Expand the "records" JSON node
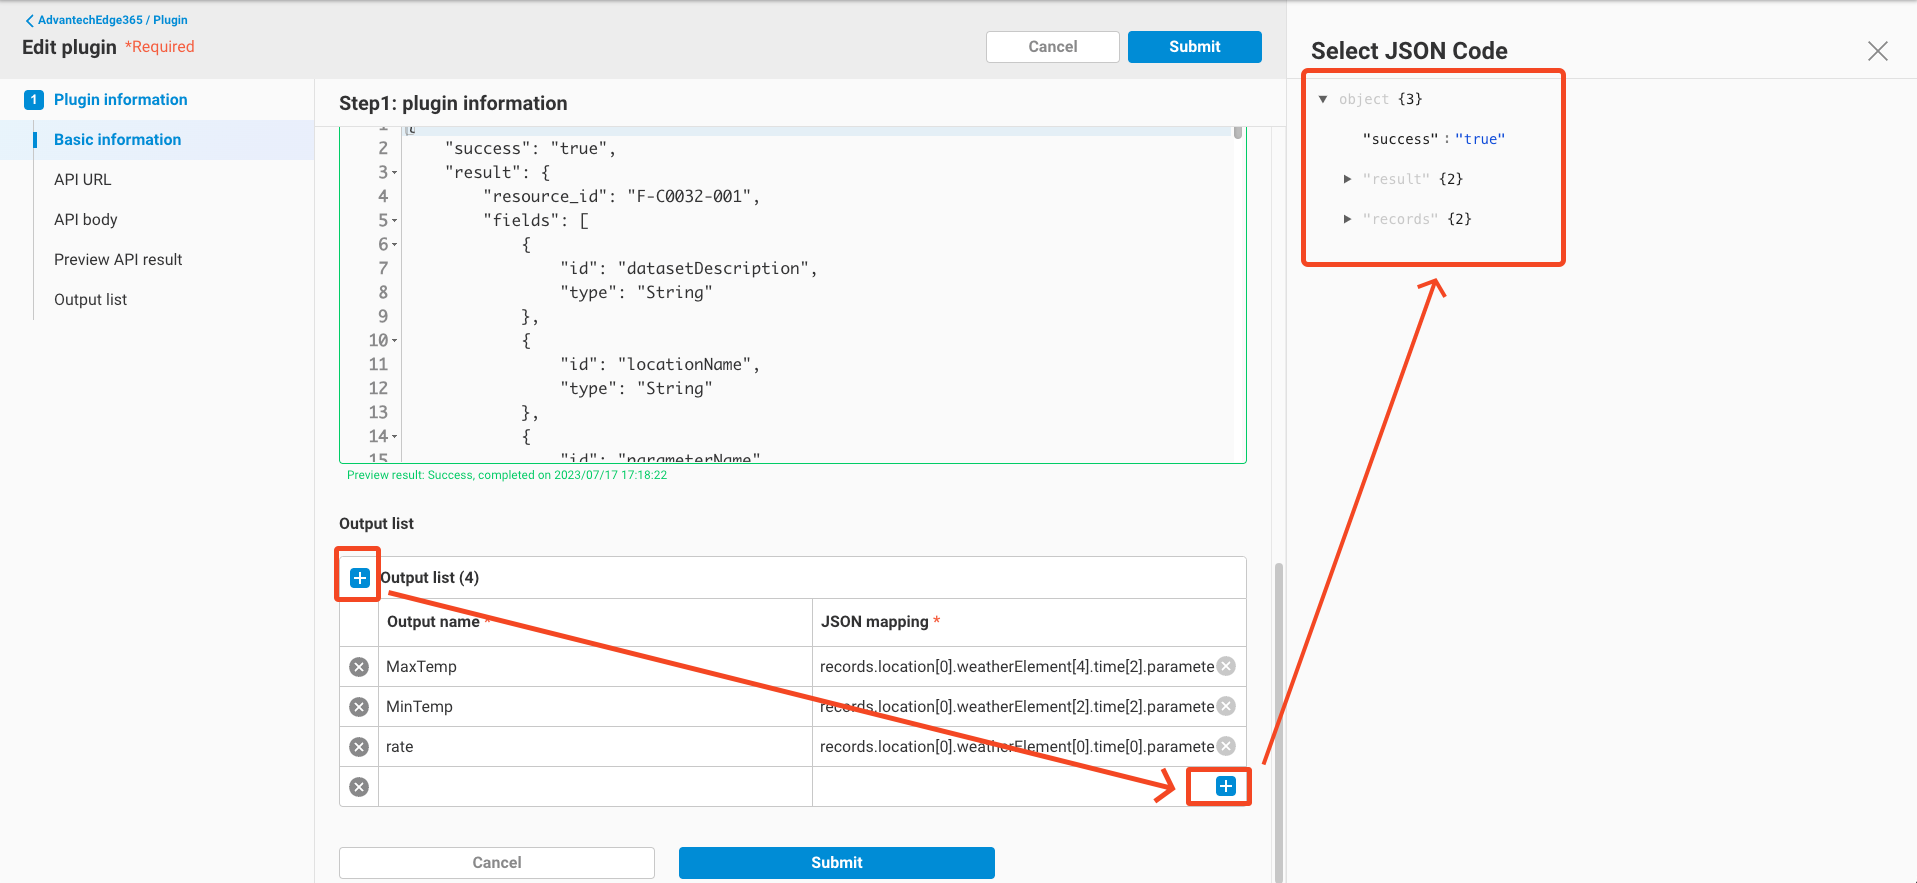The height and width of the screenshot is (883, 1917). click(1347, 219)
